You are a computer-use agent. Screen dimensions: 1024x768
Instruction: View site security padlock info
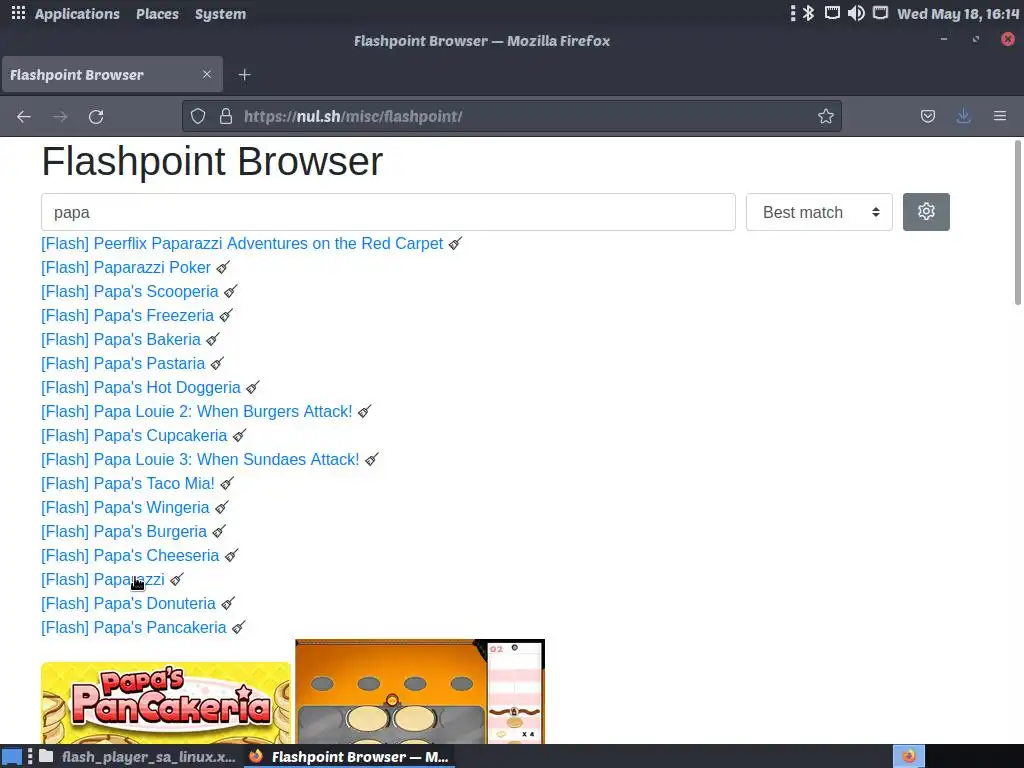coord(226,116)
